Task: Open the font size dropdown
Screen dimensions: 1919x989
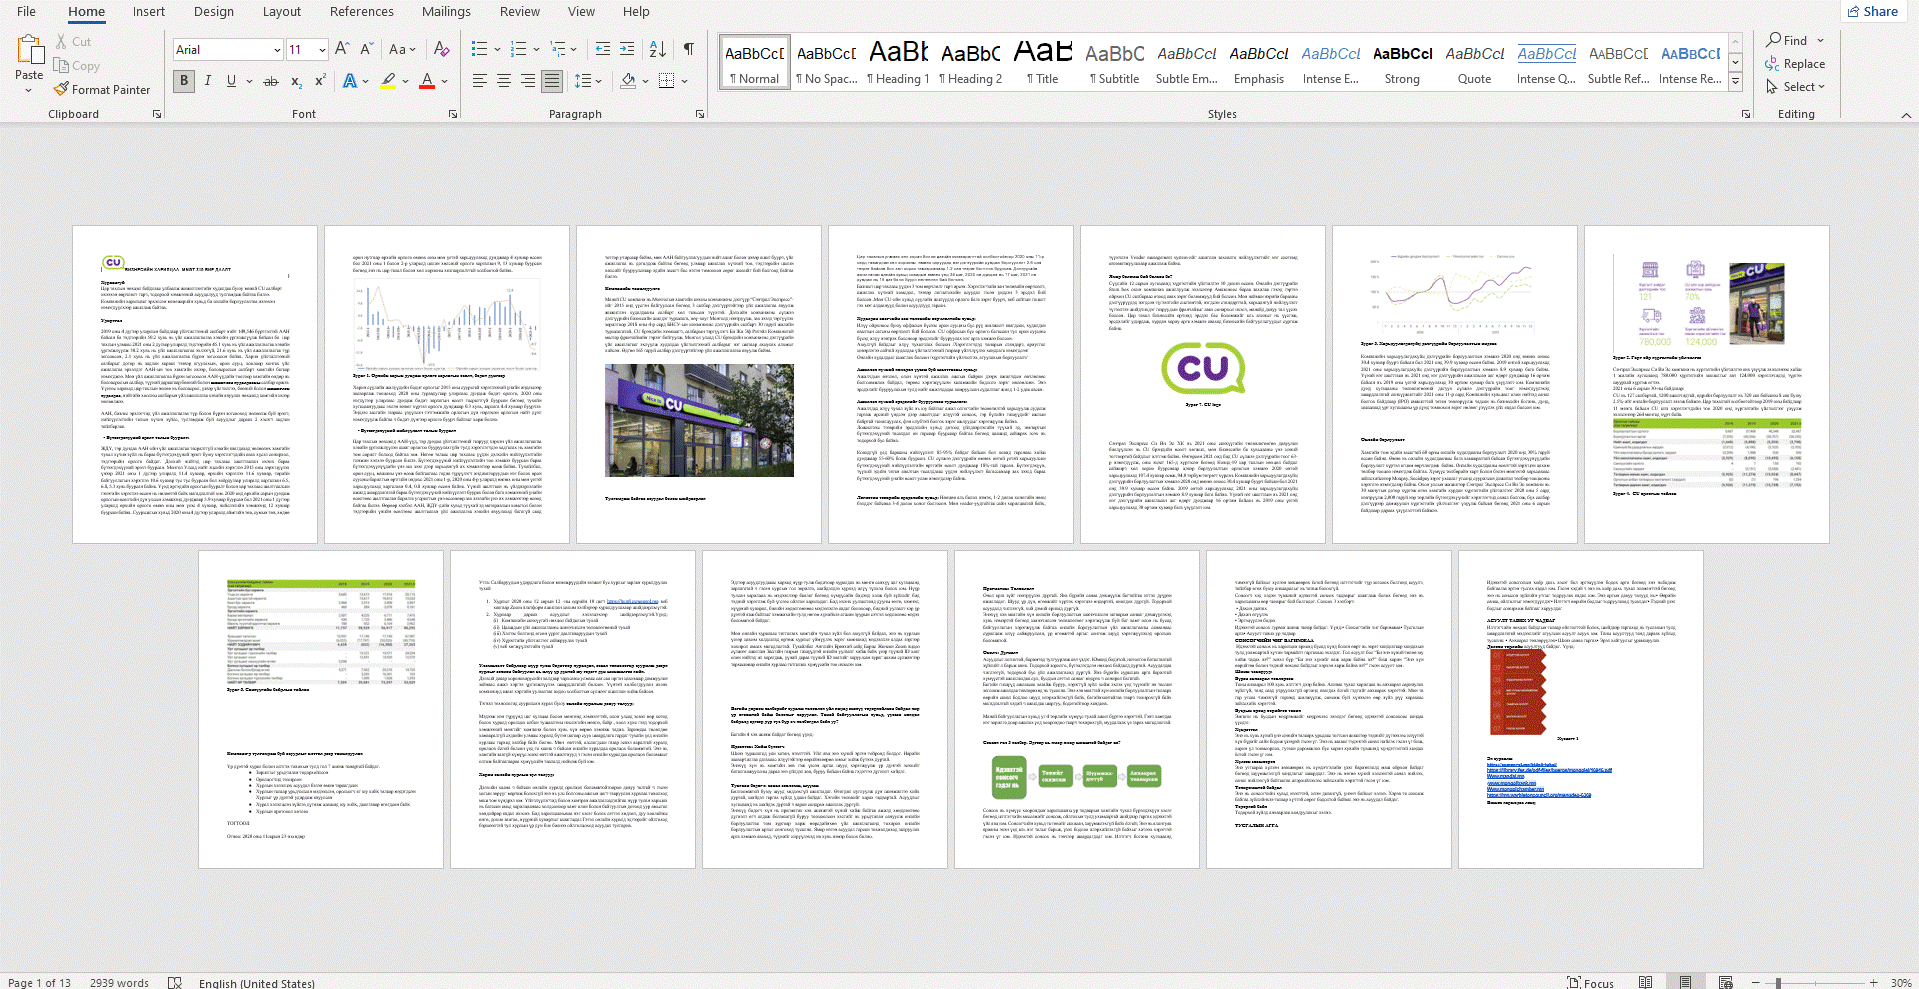Action: coord(322,50)
